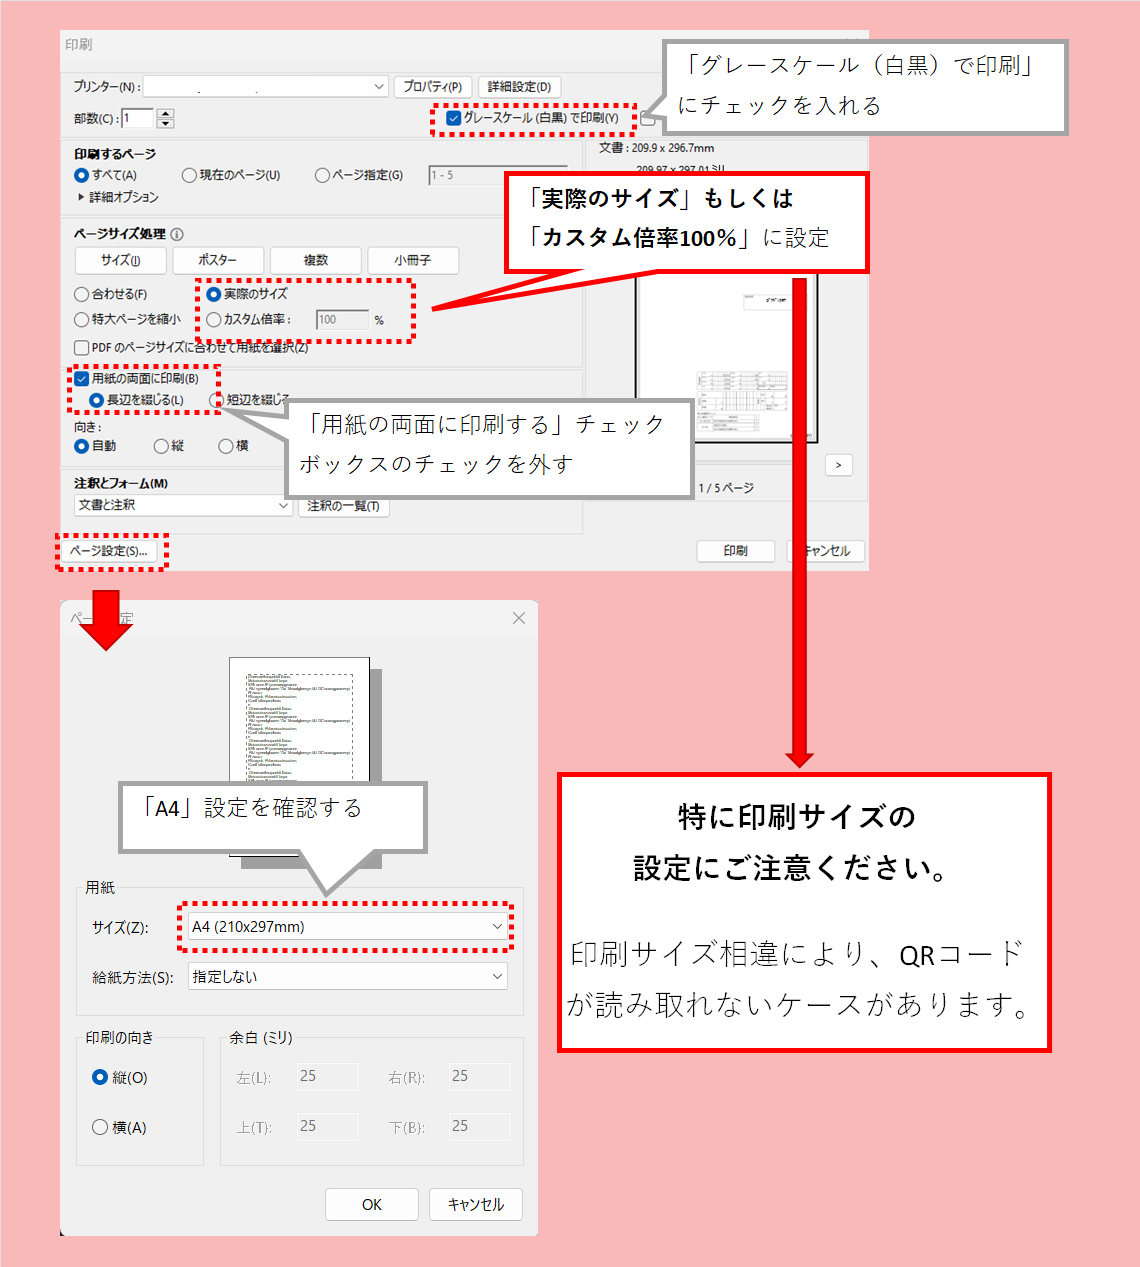Image resolution: width=1140 pixels, height=1267 pixels.
Task: Close the page setup dialog with X
Action: tap(518, 618)
